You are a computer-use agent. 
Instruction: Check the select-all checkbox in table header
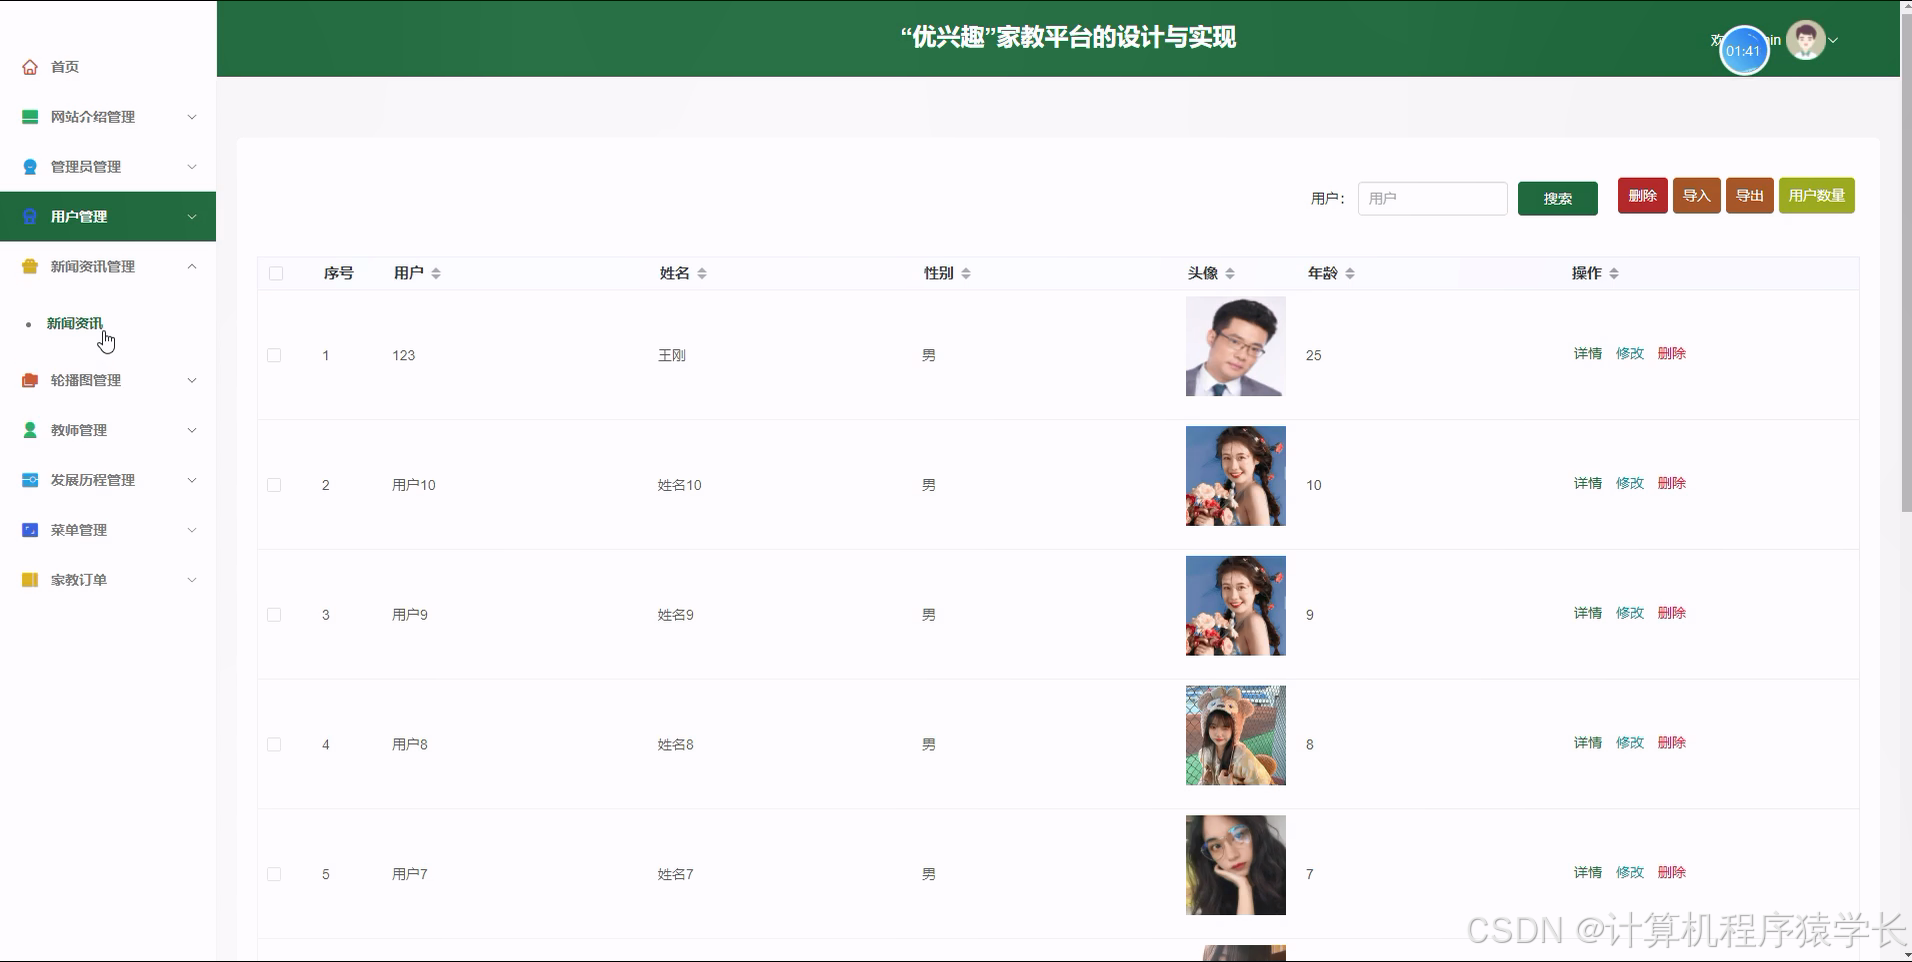point(276,272)
